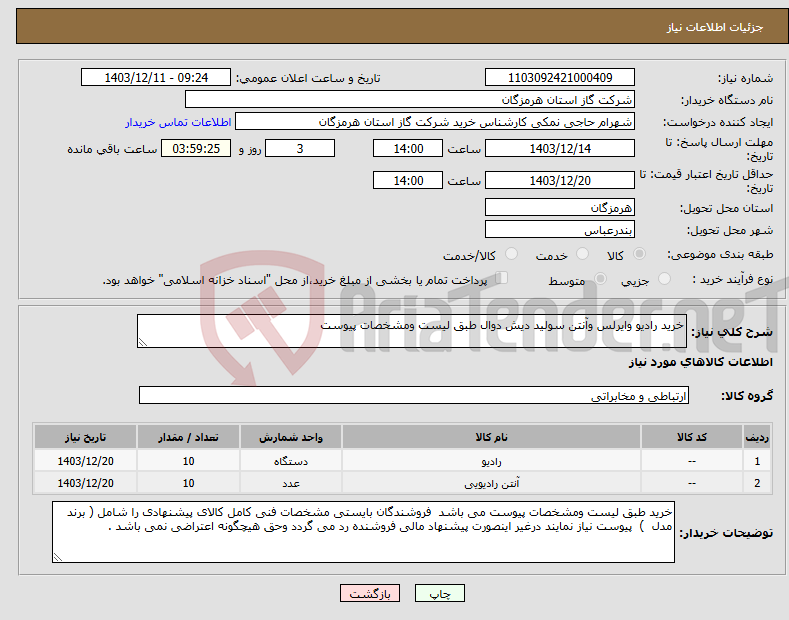Click the price validity date 1403/12/20 field
The height and width of the screenshot is (620, 789).
[x=560, y=180]
